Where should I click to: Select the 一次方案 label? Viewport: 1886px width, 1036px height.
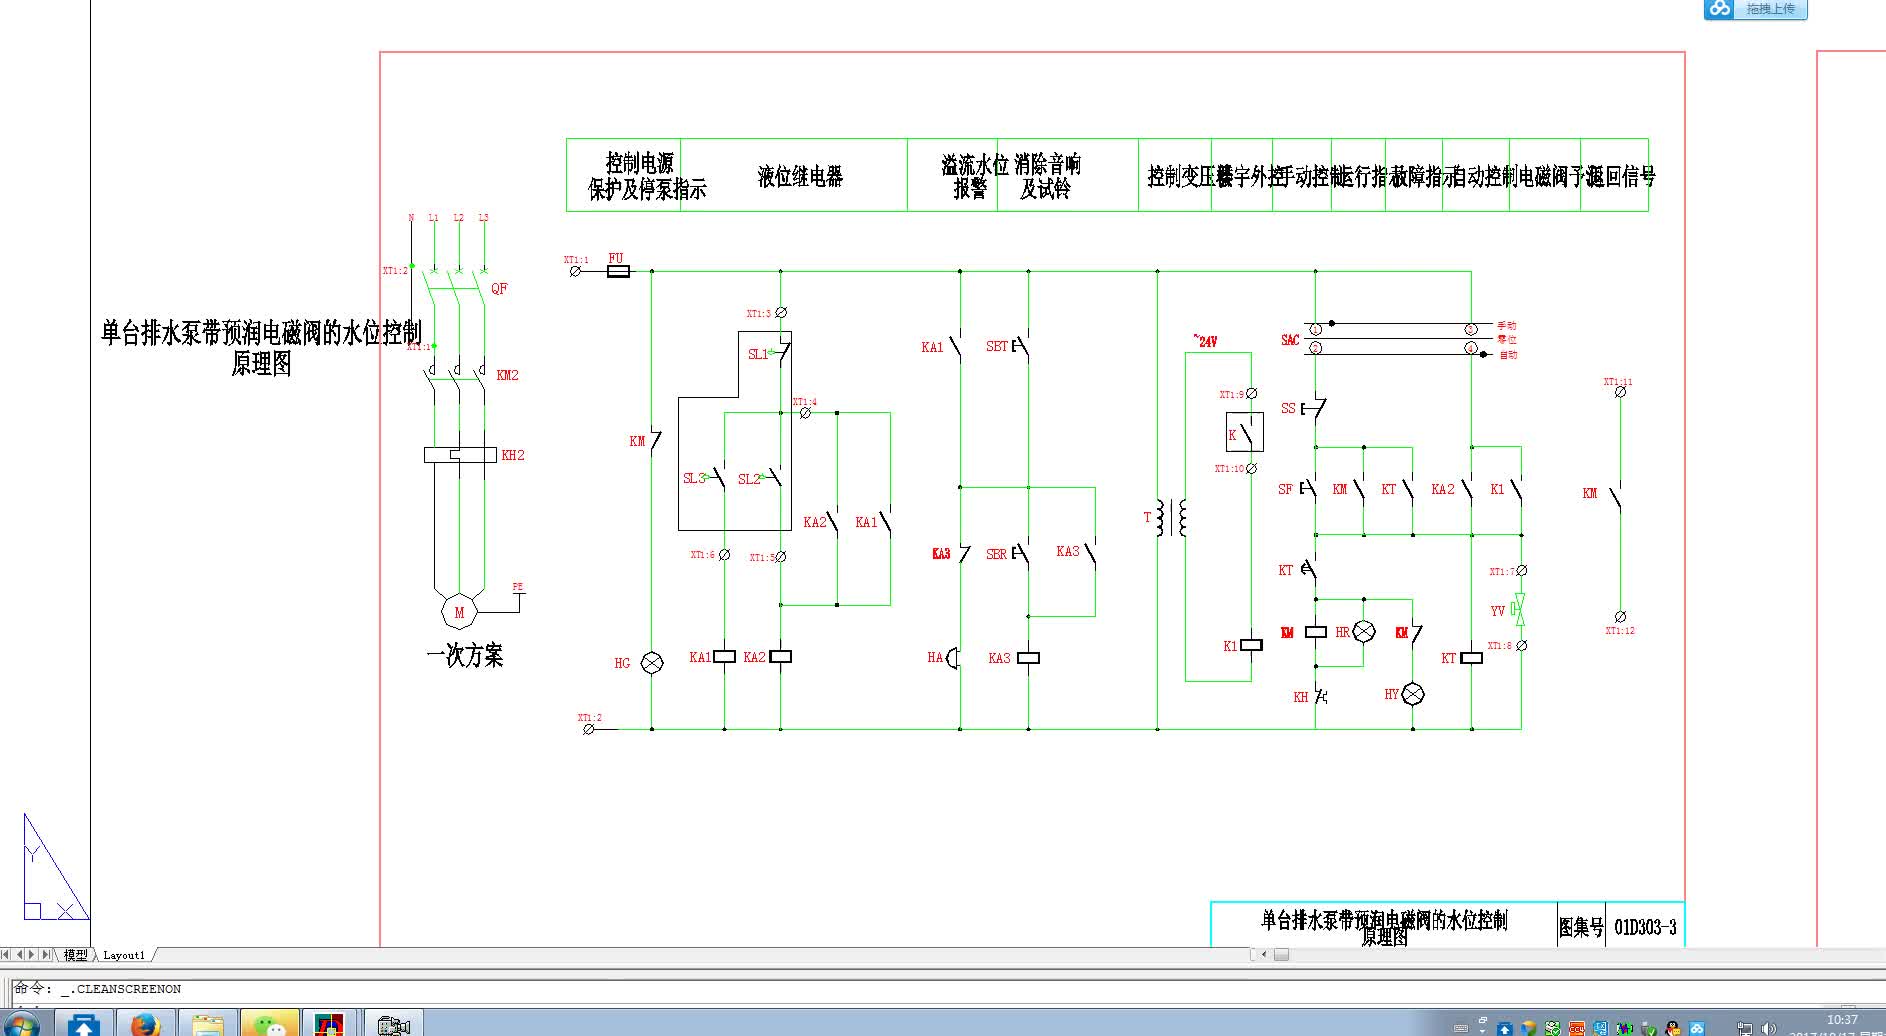coord(465,656)
